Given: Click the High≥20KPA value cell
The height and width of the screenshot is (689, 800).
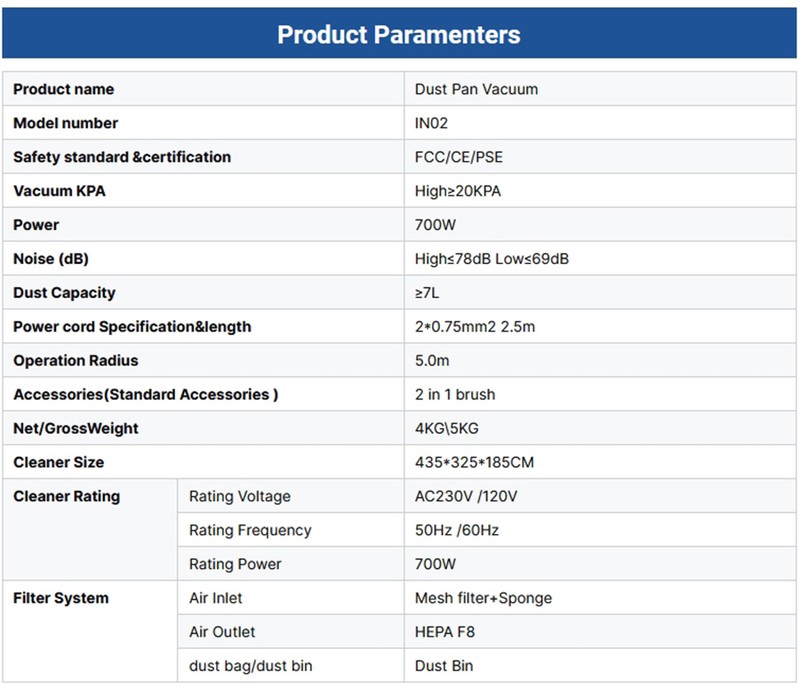Looking at the screenshot, I should 458,191.
